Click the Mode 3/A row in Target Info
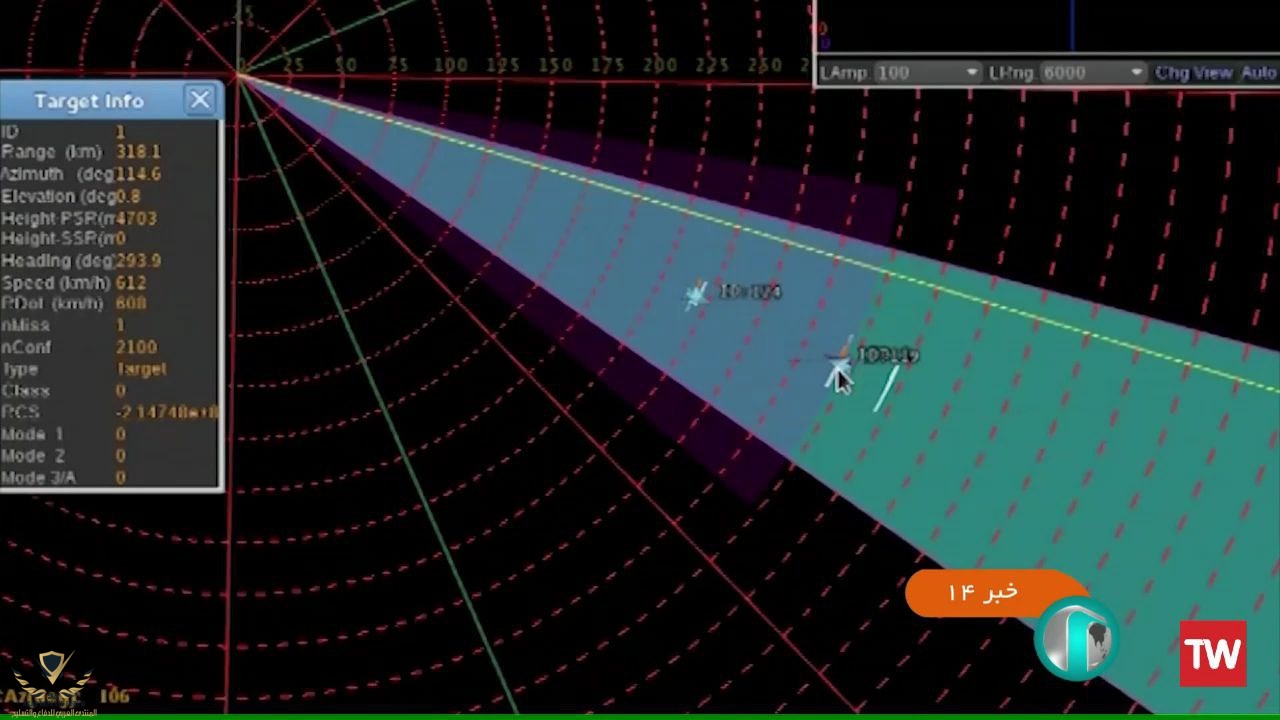The image size is (1280, 720). 60,478
